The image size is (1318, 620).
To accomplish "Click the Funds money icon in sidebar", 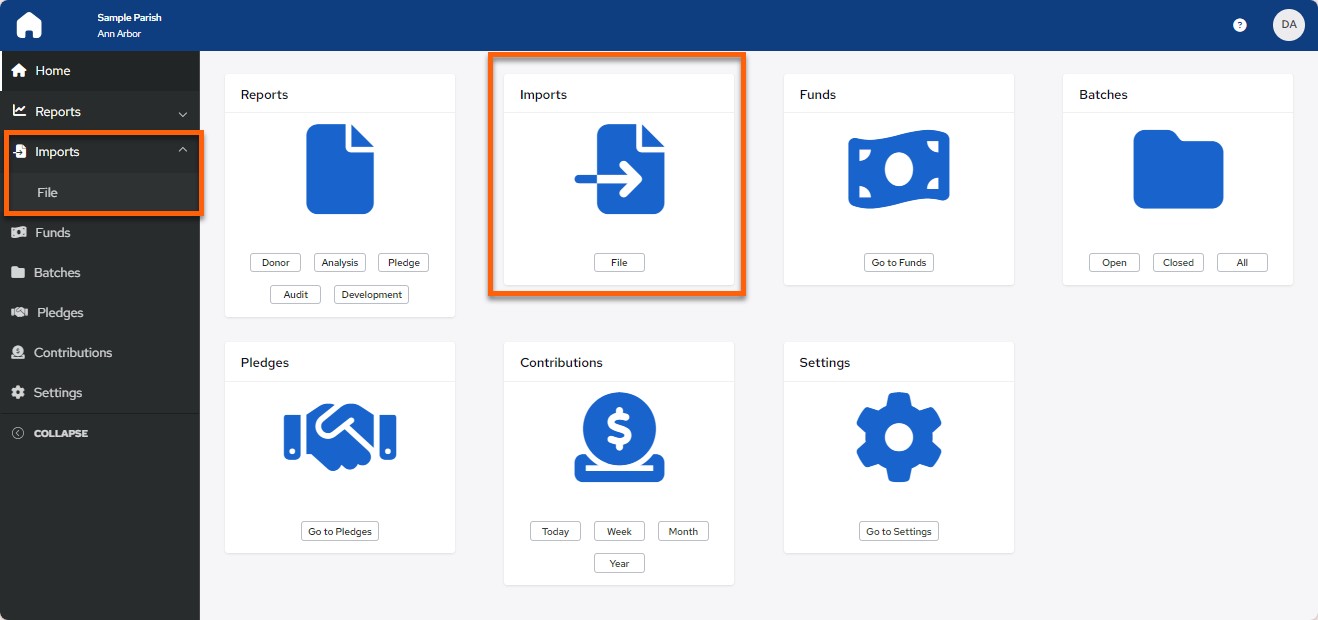I will pyautogui.click(x=18, y=232).
